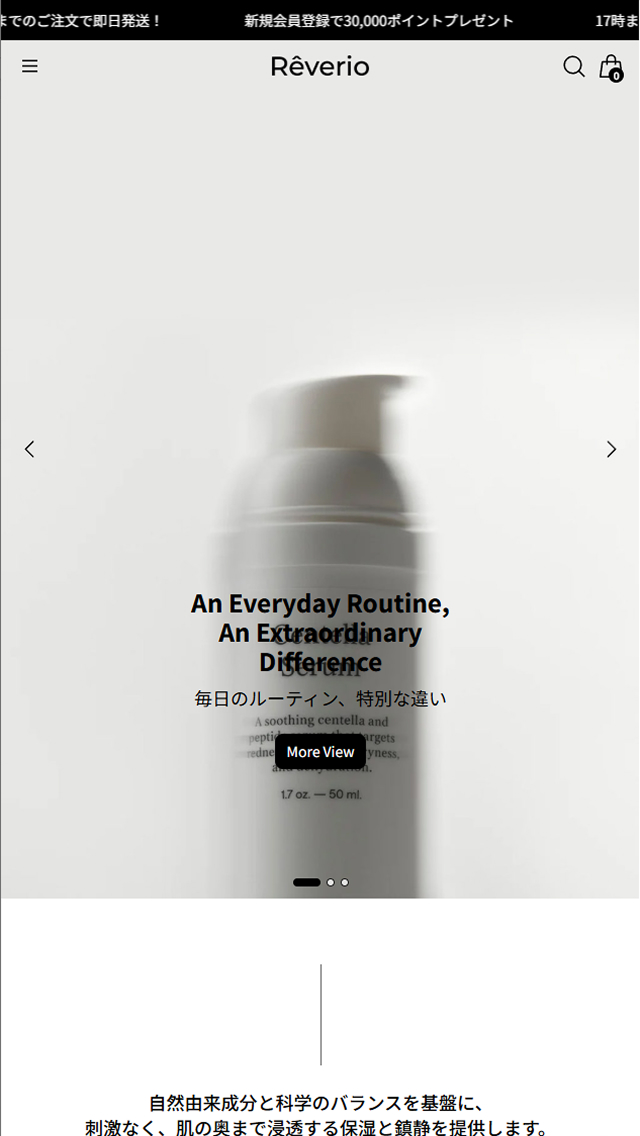Viewport: 640px width, 1136px height.
Task: Select the first active slide indicator
Action: tap(307, 882)
